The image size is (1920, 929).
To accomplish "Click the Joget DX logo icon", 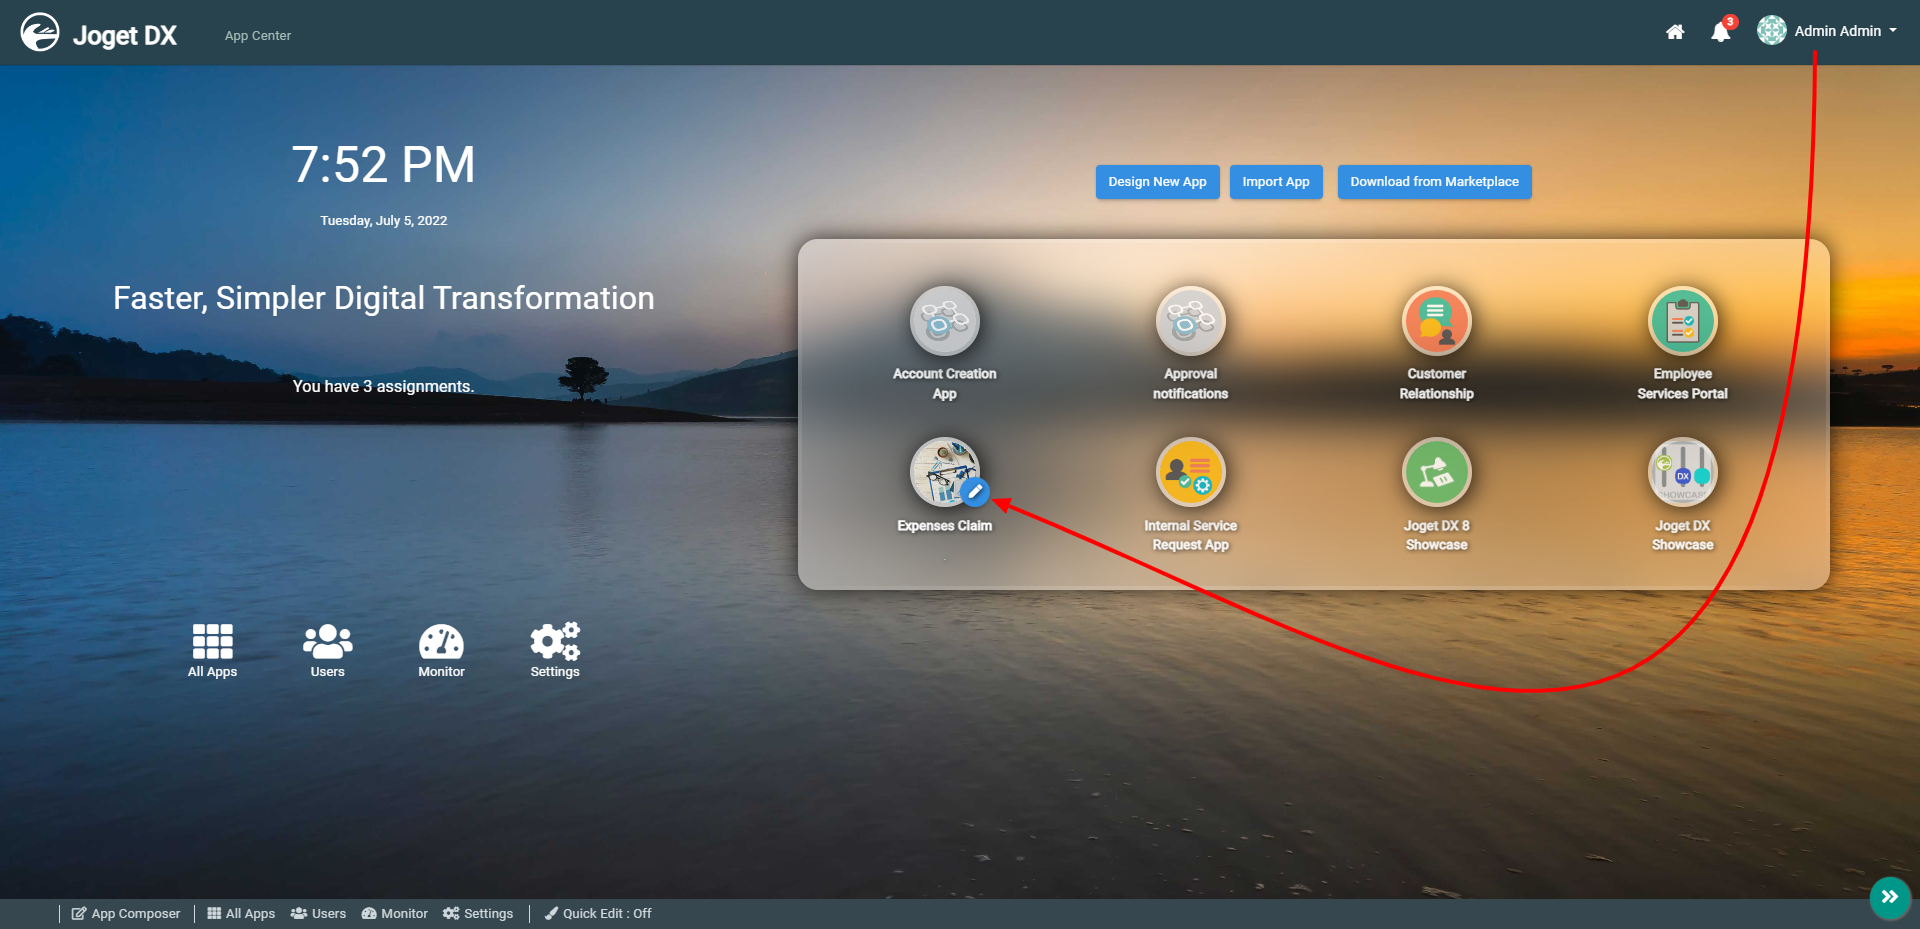I will (x=40, y=32).
